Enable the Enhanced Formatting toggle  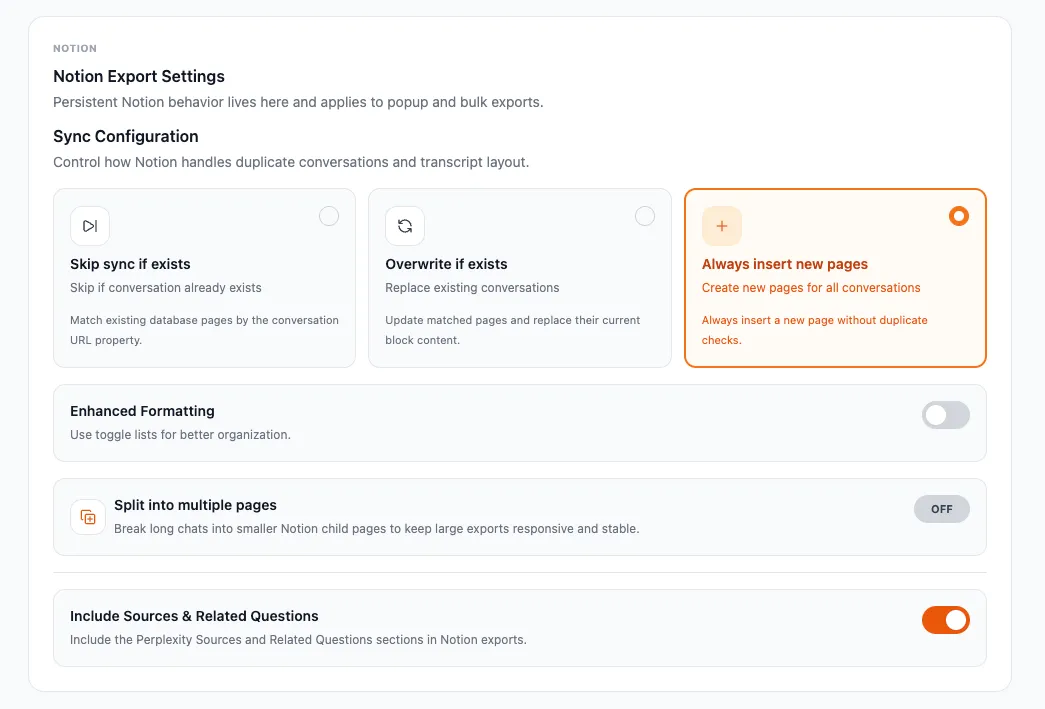pos(946,415)
